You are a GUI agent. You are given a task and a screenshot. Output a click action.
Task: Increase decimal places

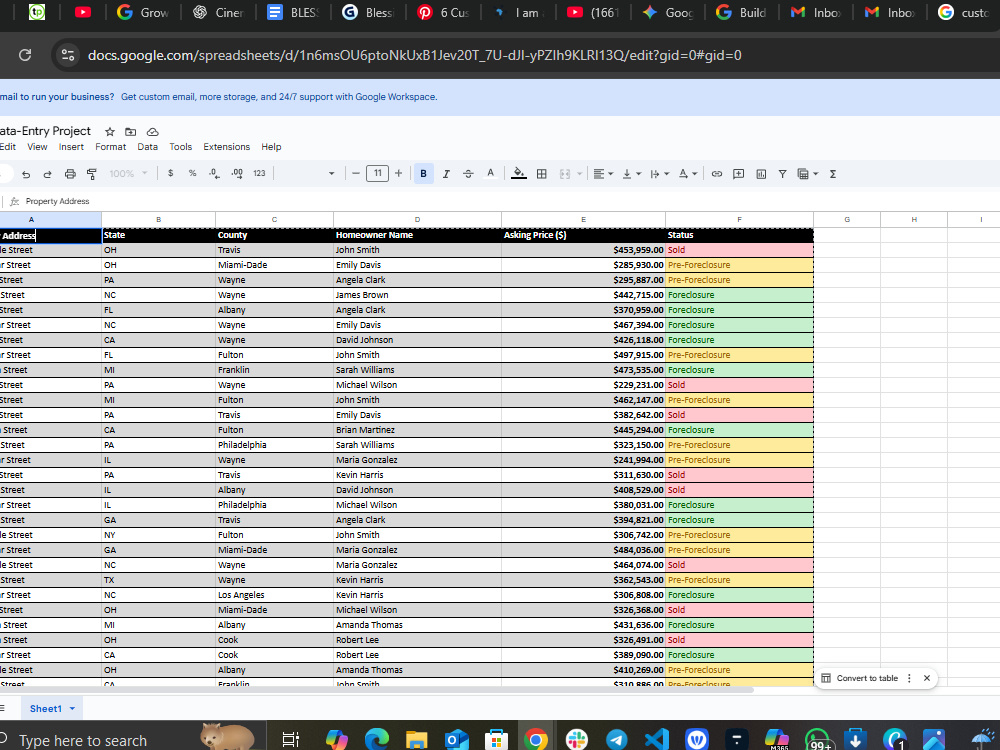[x=237, y=173]
